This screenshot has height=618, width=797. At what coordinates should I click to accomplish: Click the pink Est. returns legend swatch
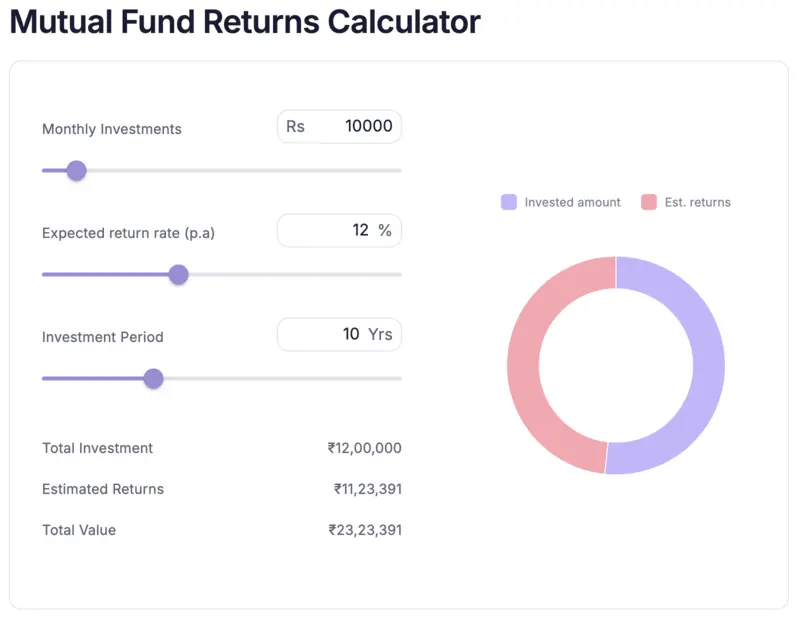pos(648,202)
